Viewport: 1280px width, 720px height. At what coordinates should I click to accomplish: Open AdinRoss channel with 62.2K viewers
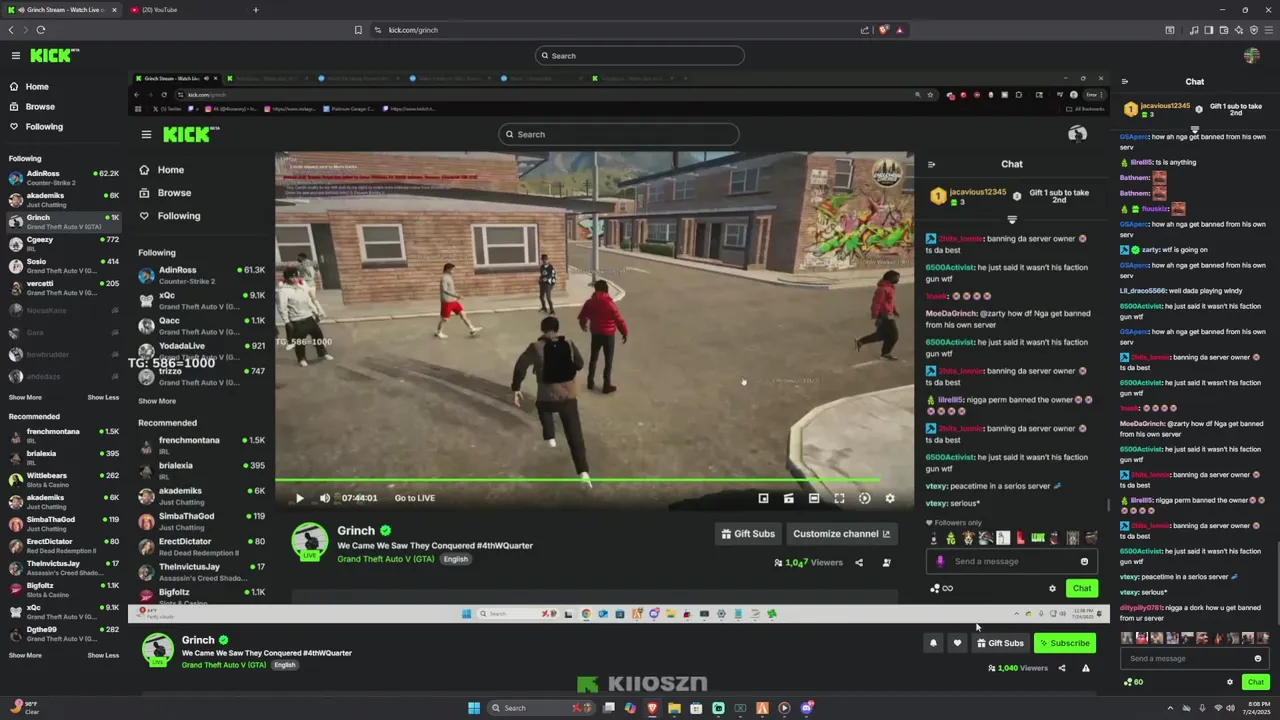pyautogui.click(x=63, y=178)
